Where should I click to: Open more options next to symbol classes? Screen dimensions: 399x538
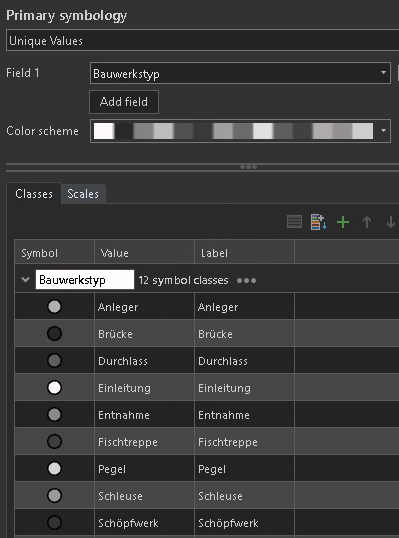[x=246, y=281]
